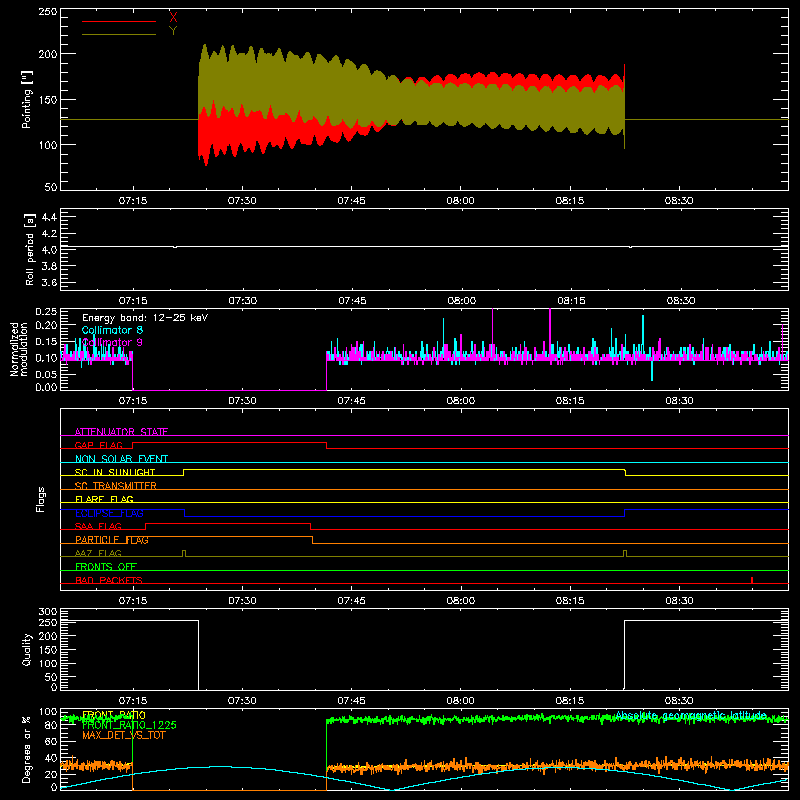Viewport: 800px width, 800px height.
Task: Click the 07:30 label under Pointing plot
Action: (x=242, y=201)
